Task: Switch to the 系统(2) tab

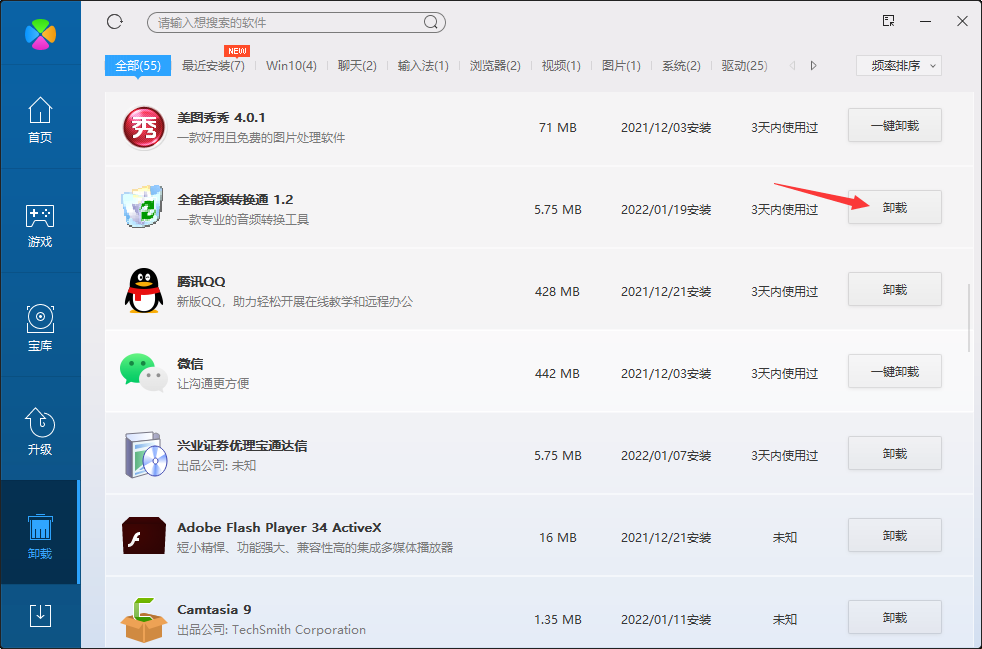Action: 681,66
